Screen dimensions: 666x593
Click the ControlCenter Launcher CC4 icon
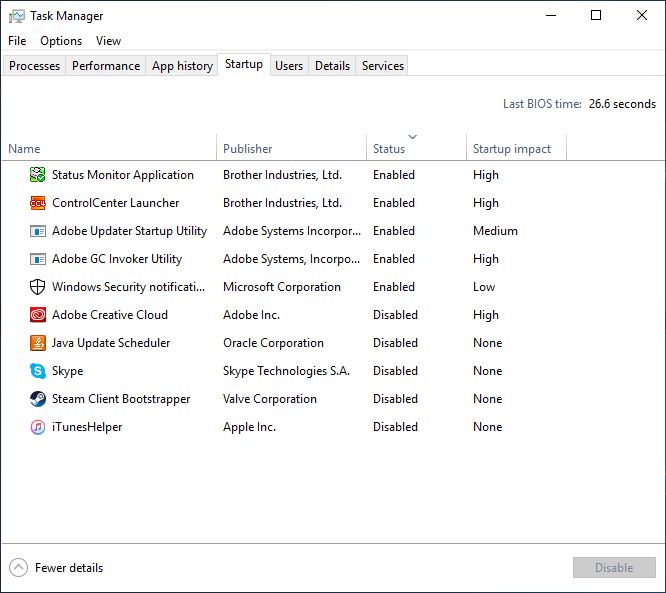[37, 203]
